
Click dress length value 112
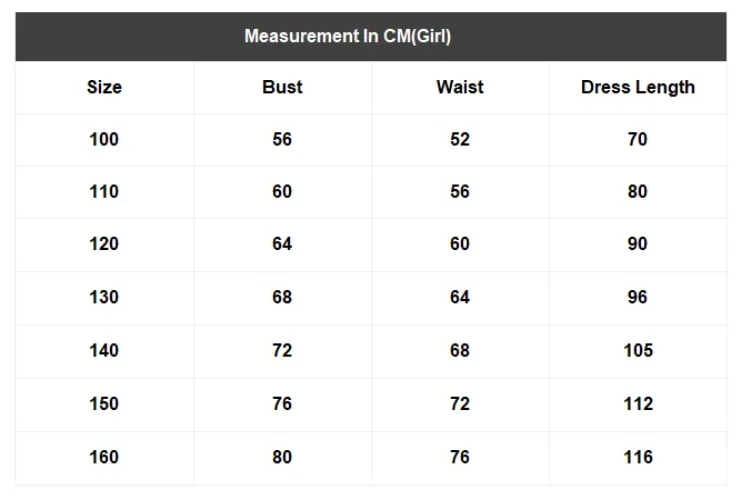(x=637, y=403)
